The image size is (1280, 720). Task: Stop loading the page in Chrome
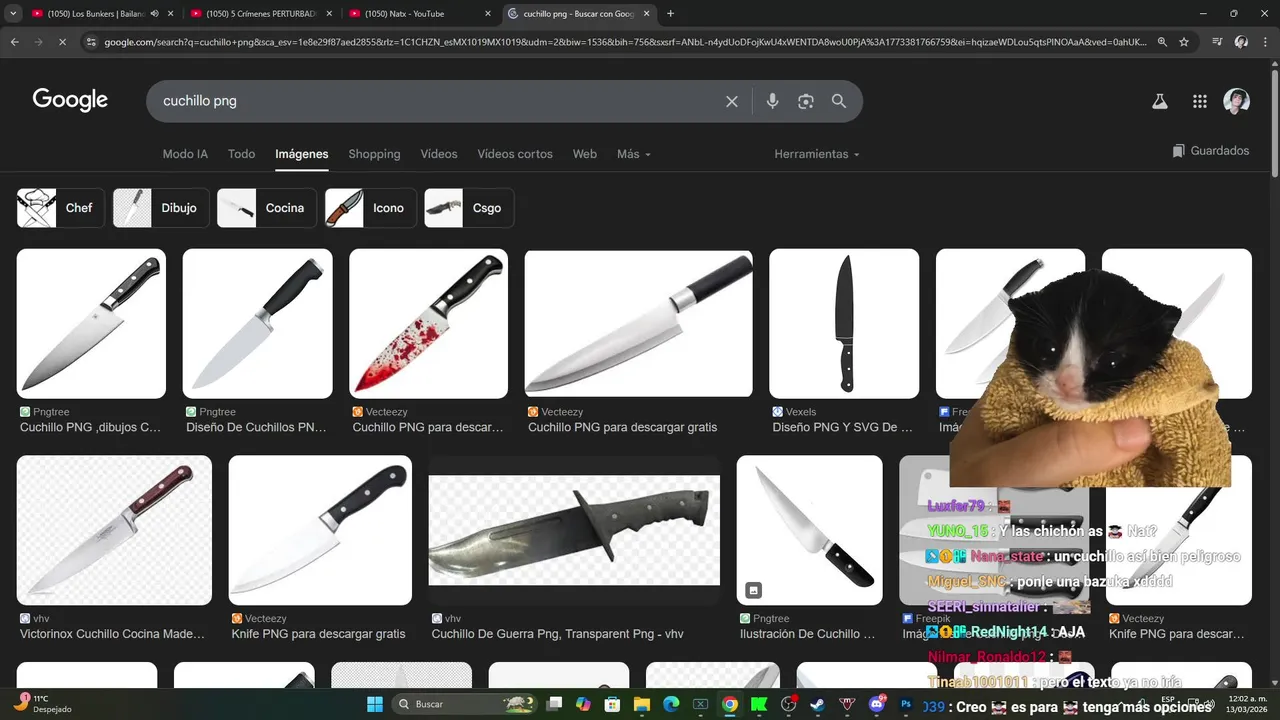pyautogui.click(x=62, y=42)
